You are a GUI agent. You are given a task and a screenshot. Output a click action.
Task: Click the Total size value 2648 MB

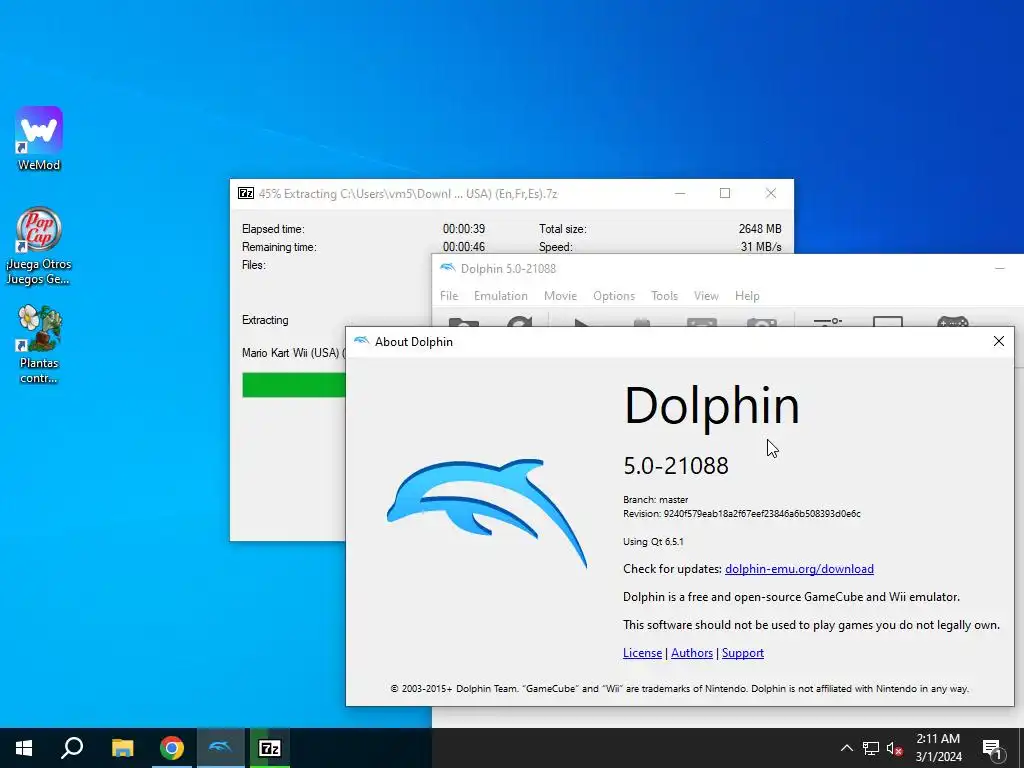pos(760,229)
